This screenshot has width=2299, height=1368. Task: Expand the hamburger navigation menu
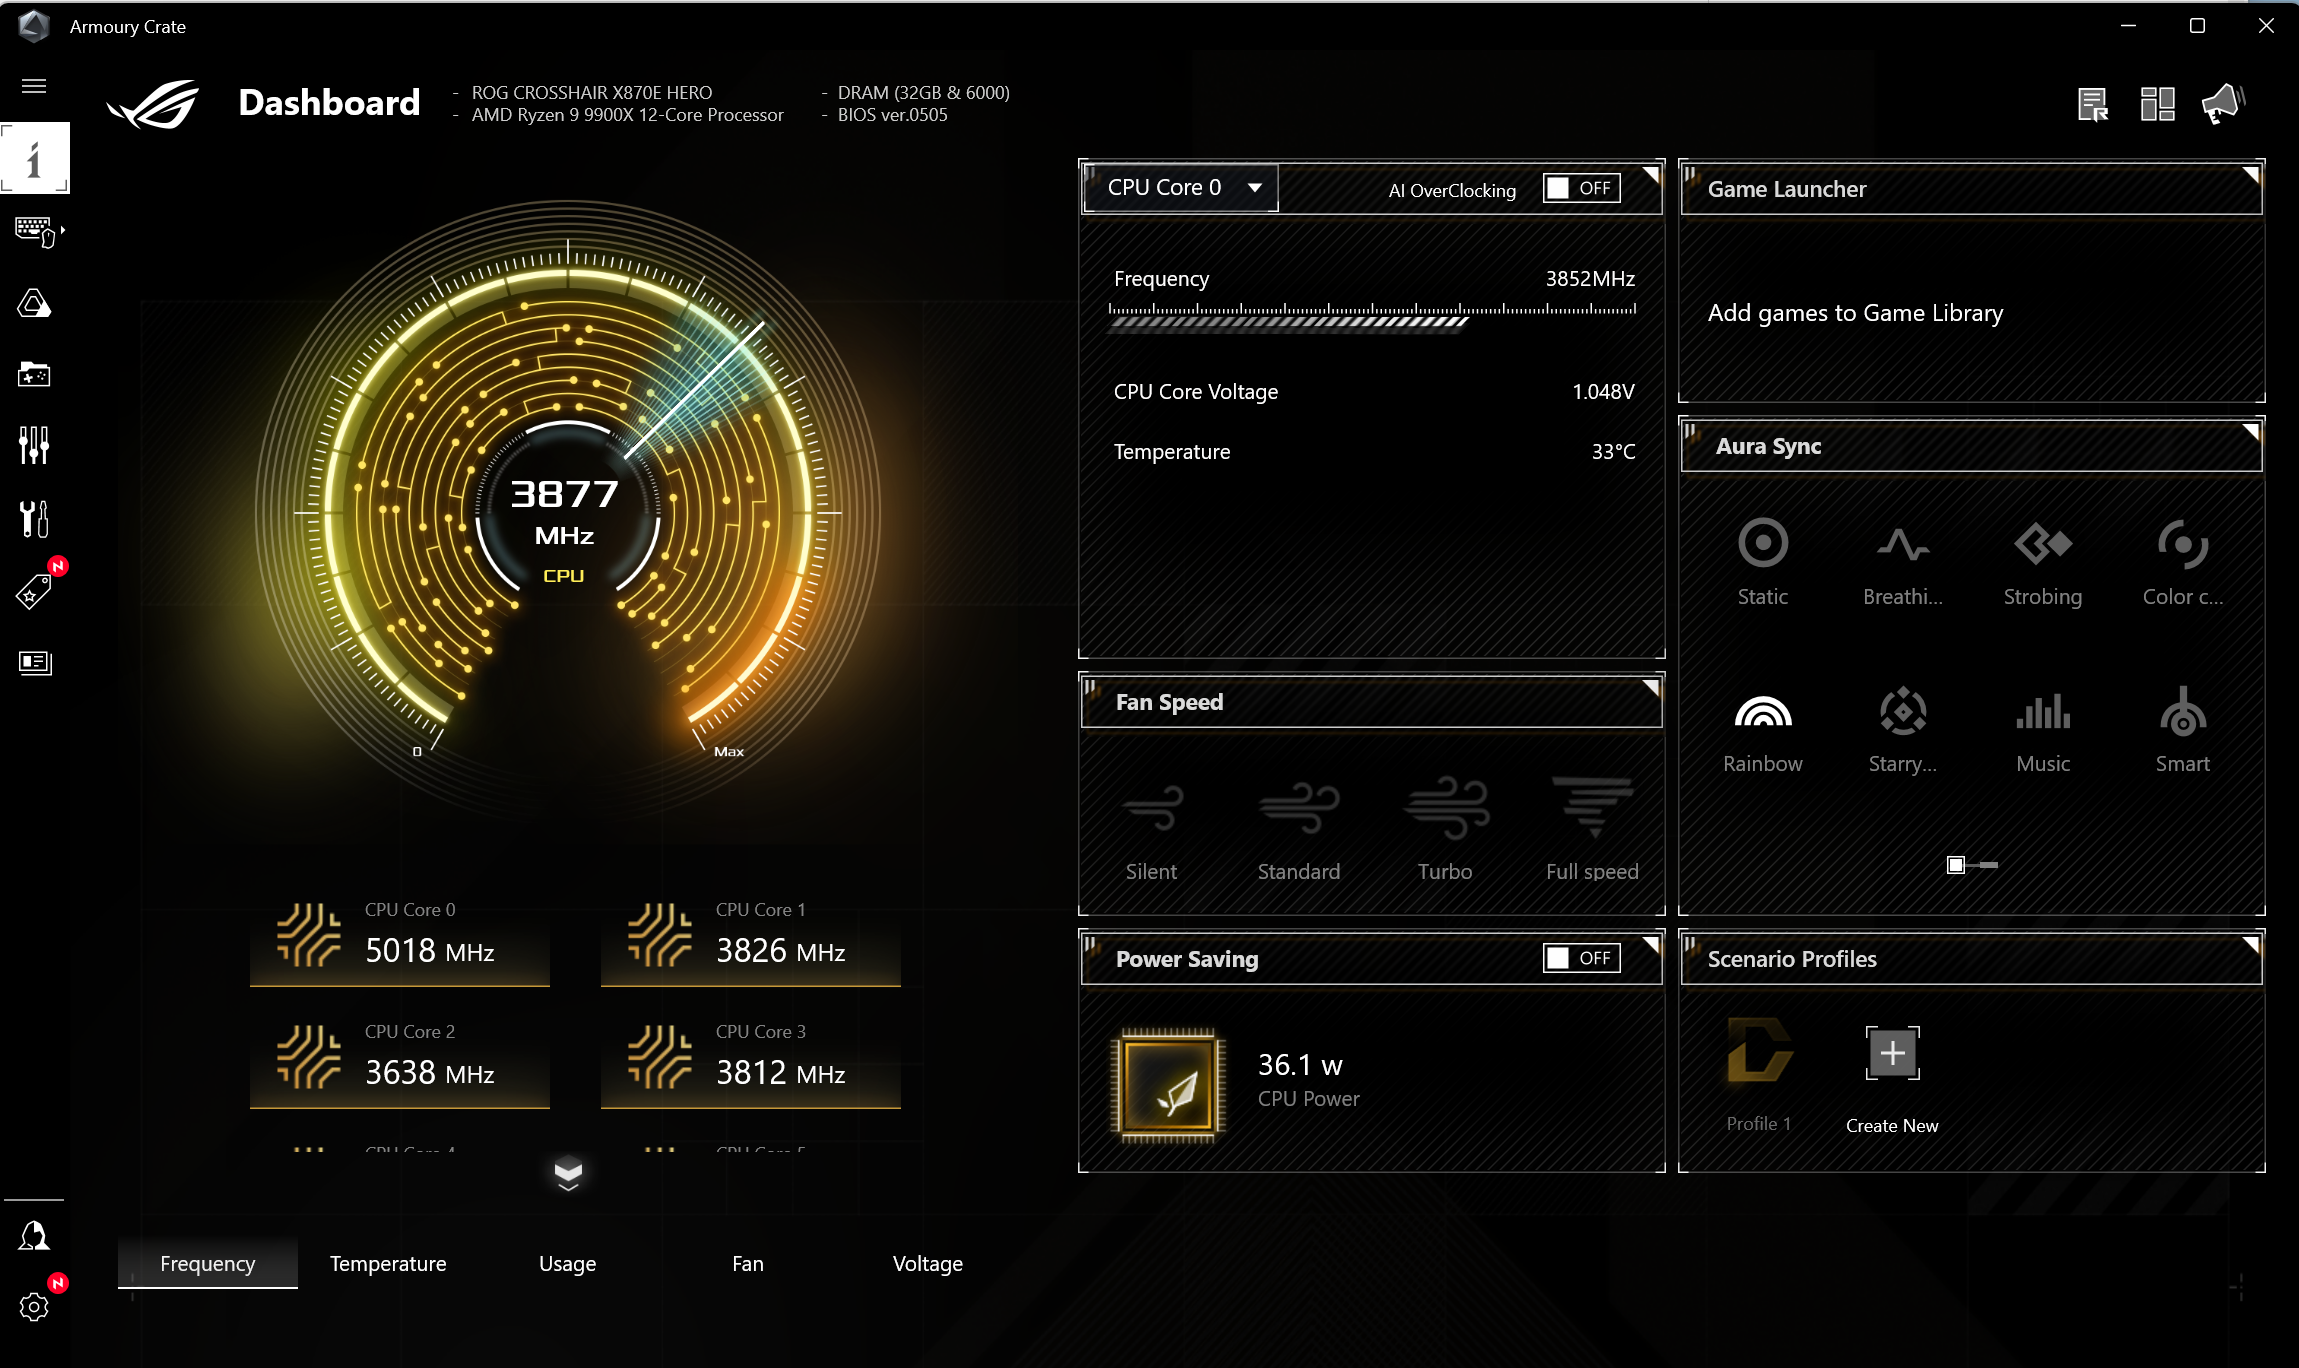point(34,86)
